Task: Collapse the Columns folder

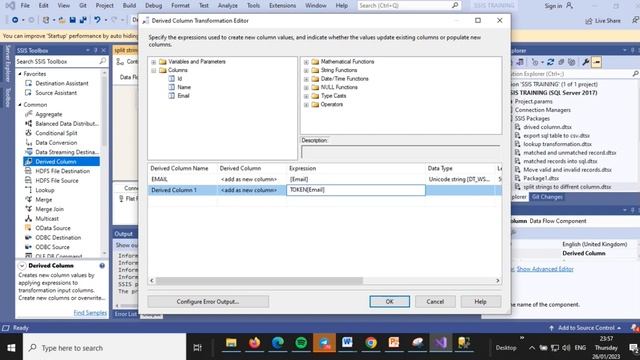Action: coord(153,71)
